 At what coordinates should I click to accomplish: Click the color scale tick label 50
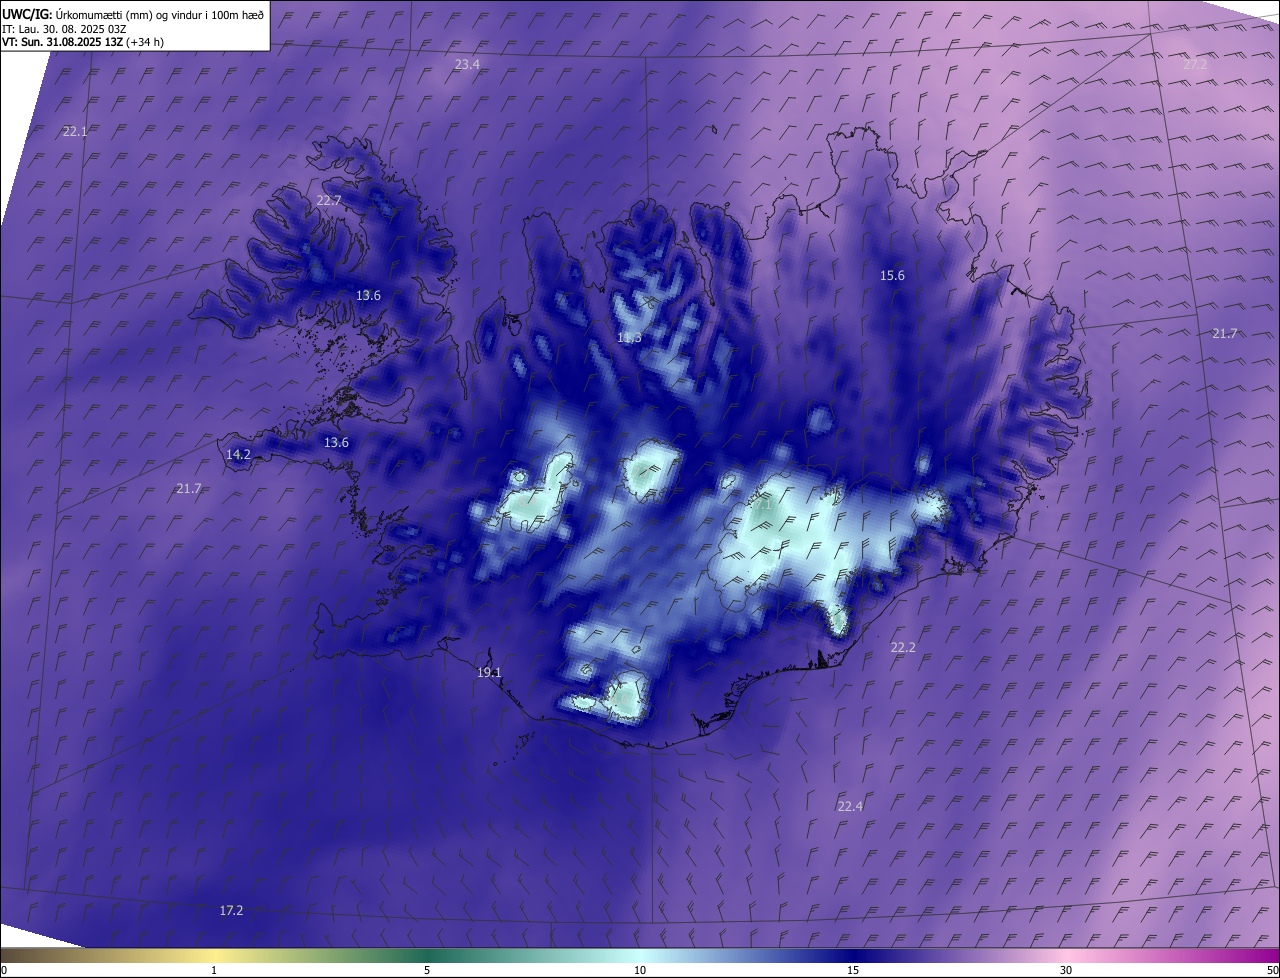(x=1272, y=971)
